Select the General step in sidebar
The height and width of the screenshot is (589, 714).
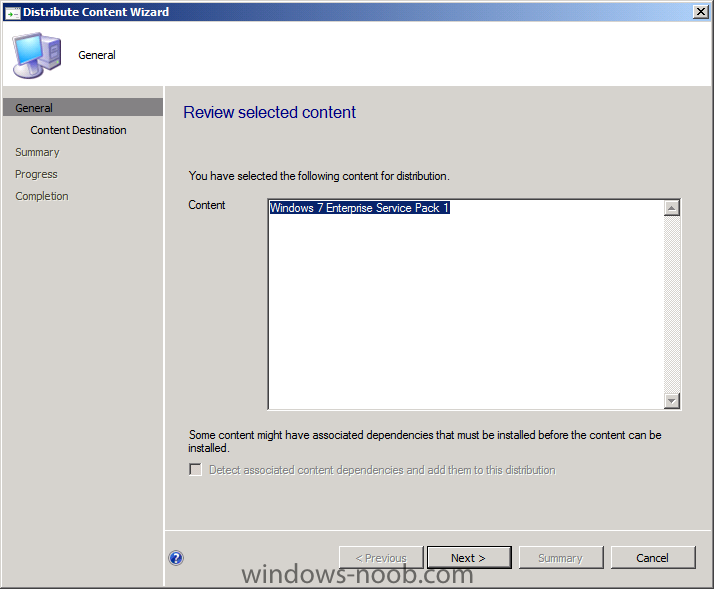click(83, 108)
